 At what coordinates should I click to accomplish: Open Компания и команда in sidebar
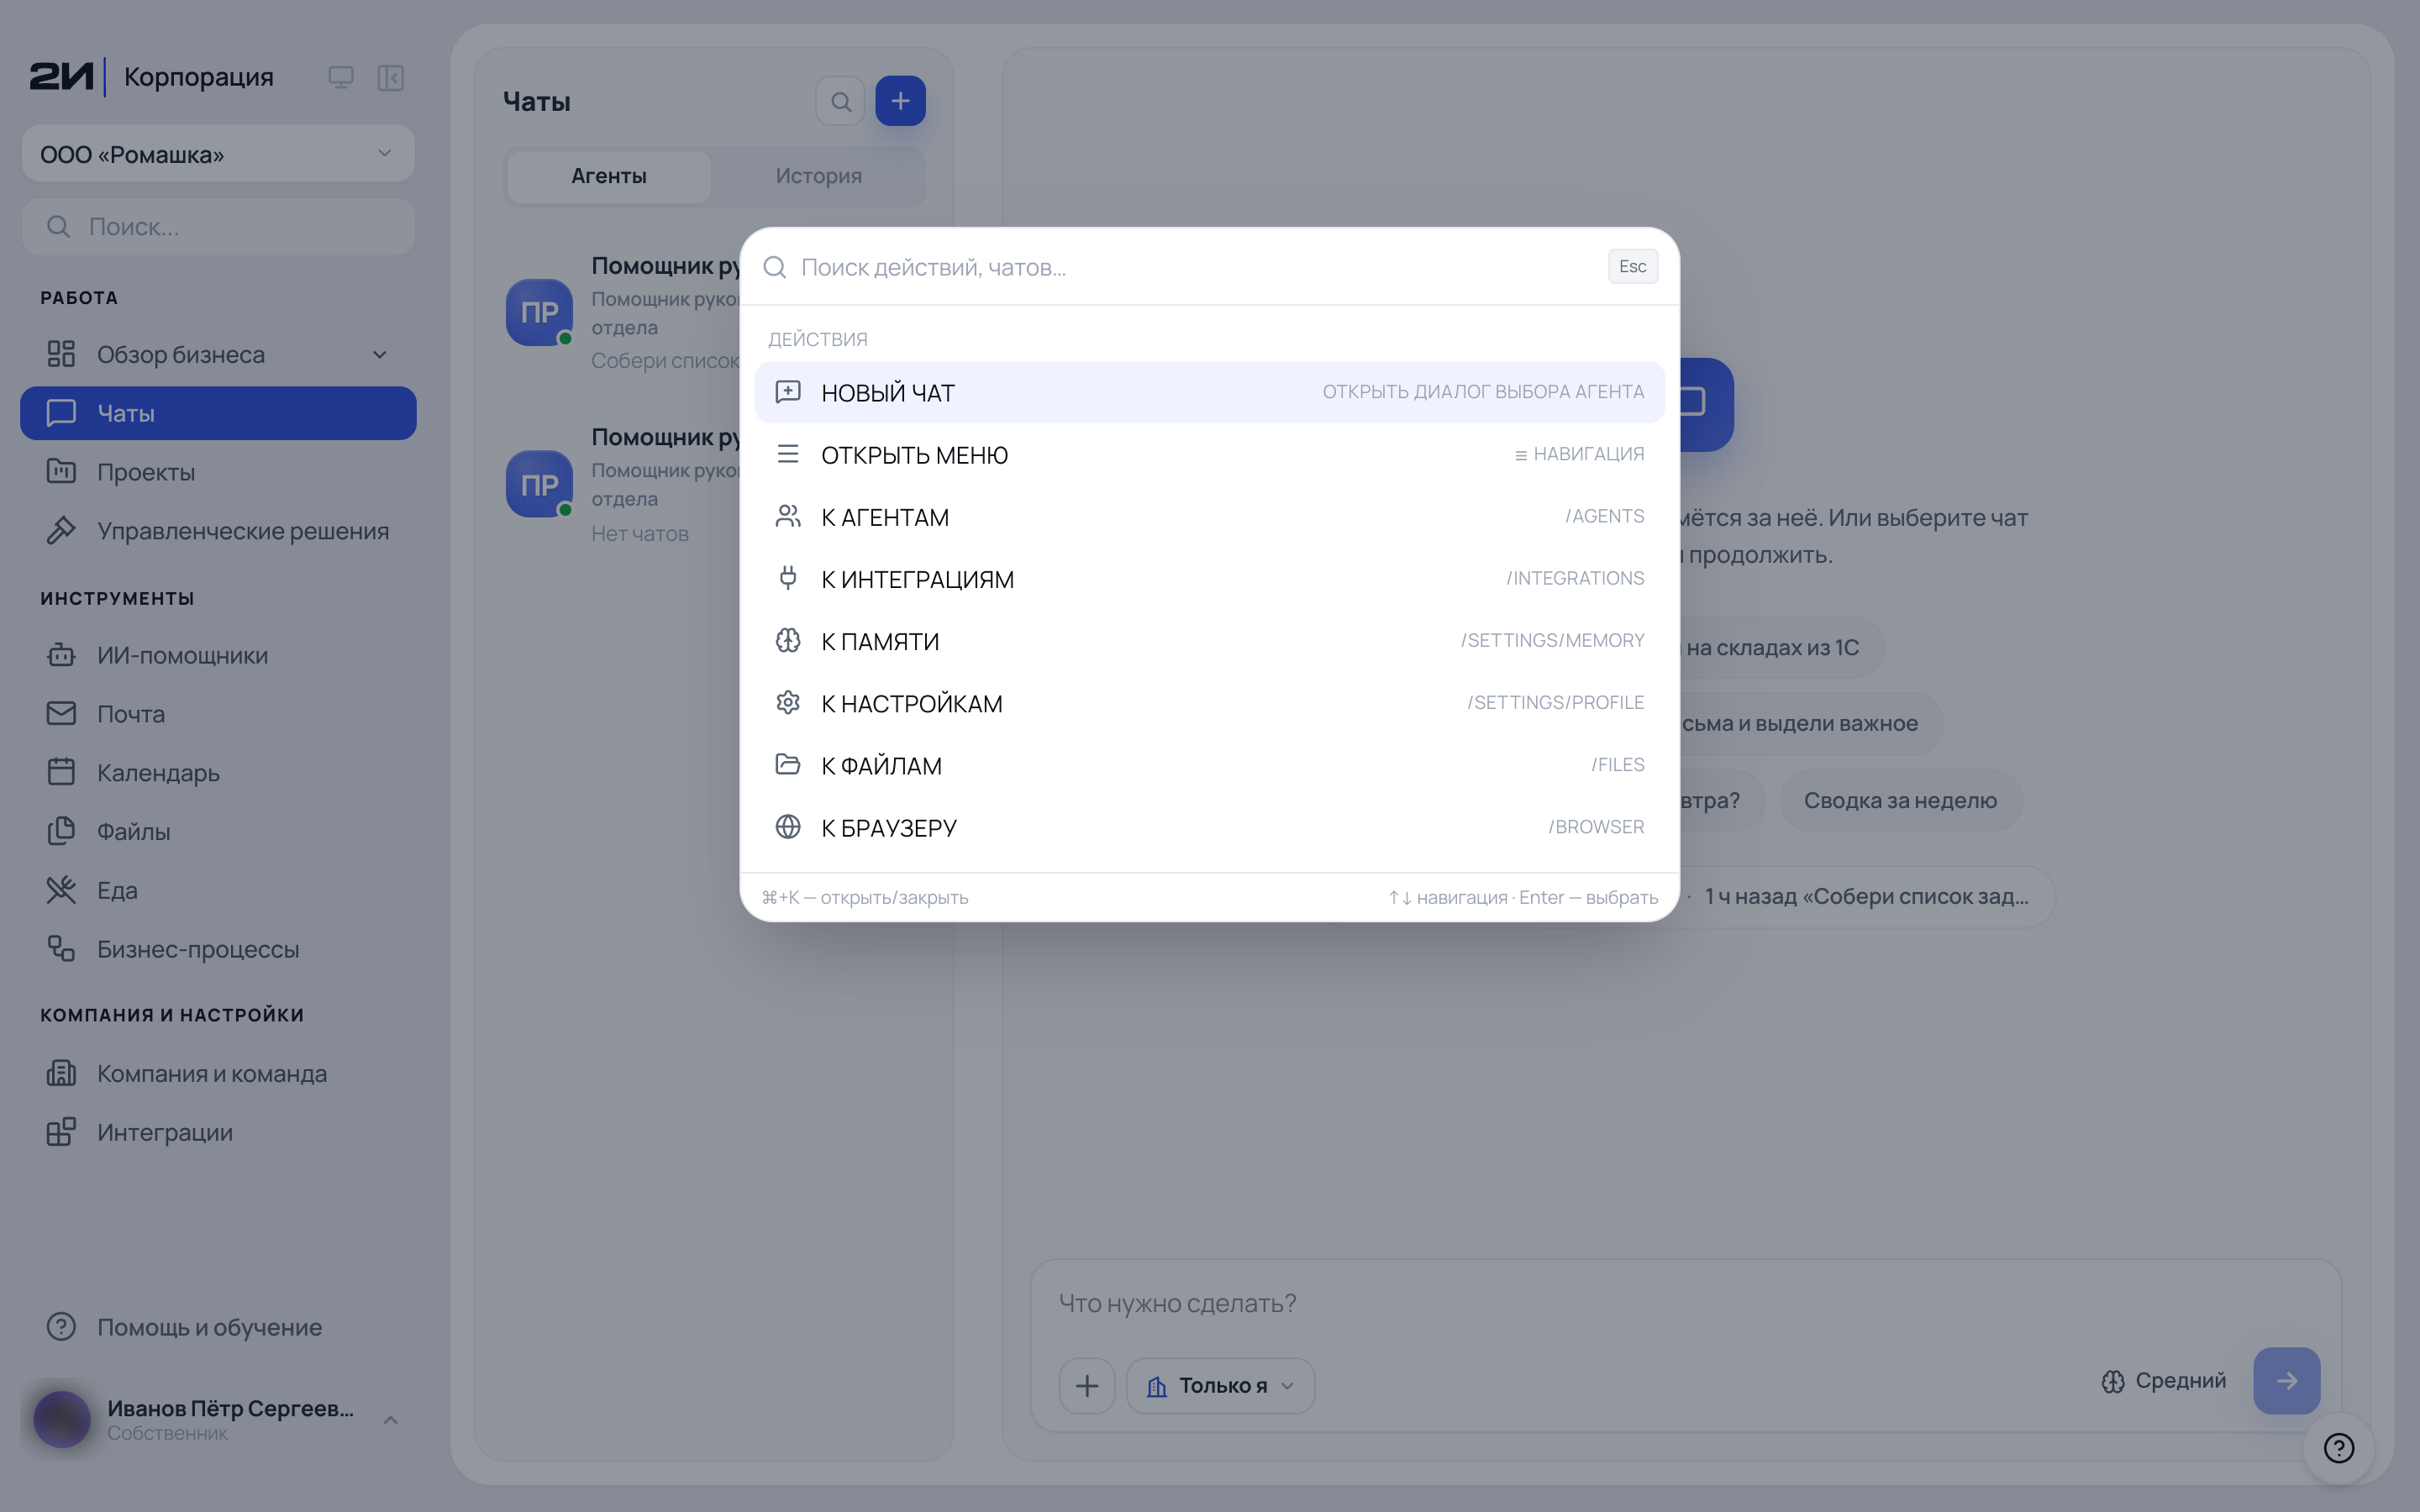pyautogui.click(x=218, y=1073)
